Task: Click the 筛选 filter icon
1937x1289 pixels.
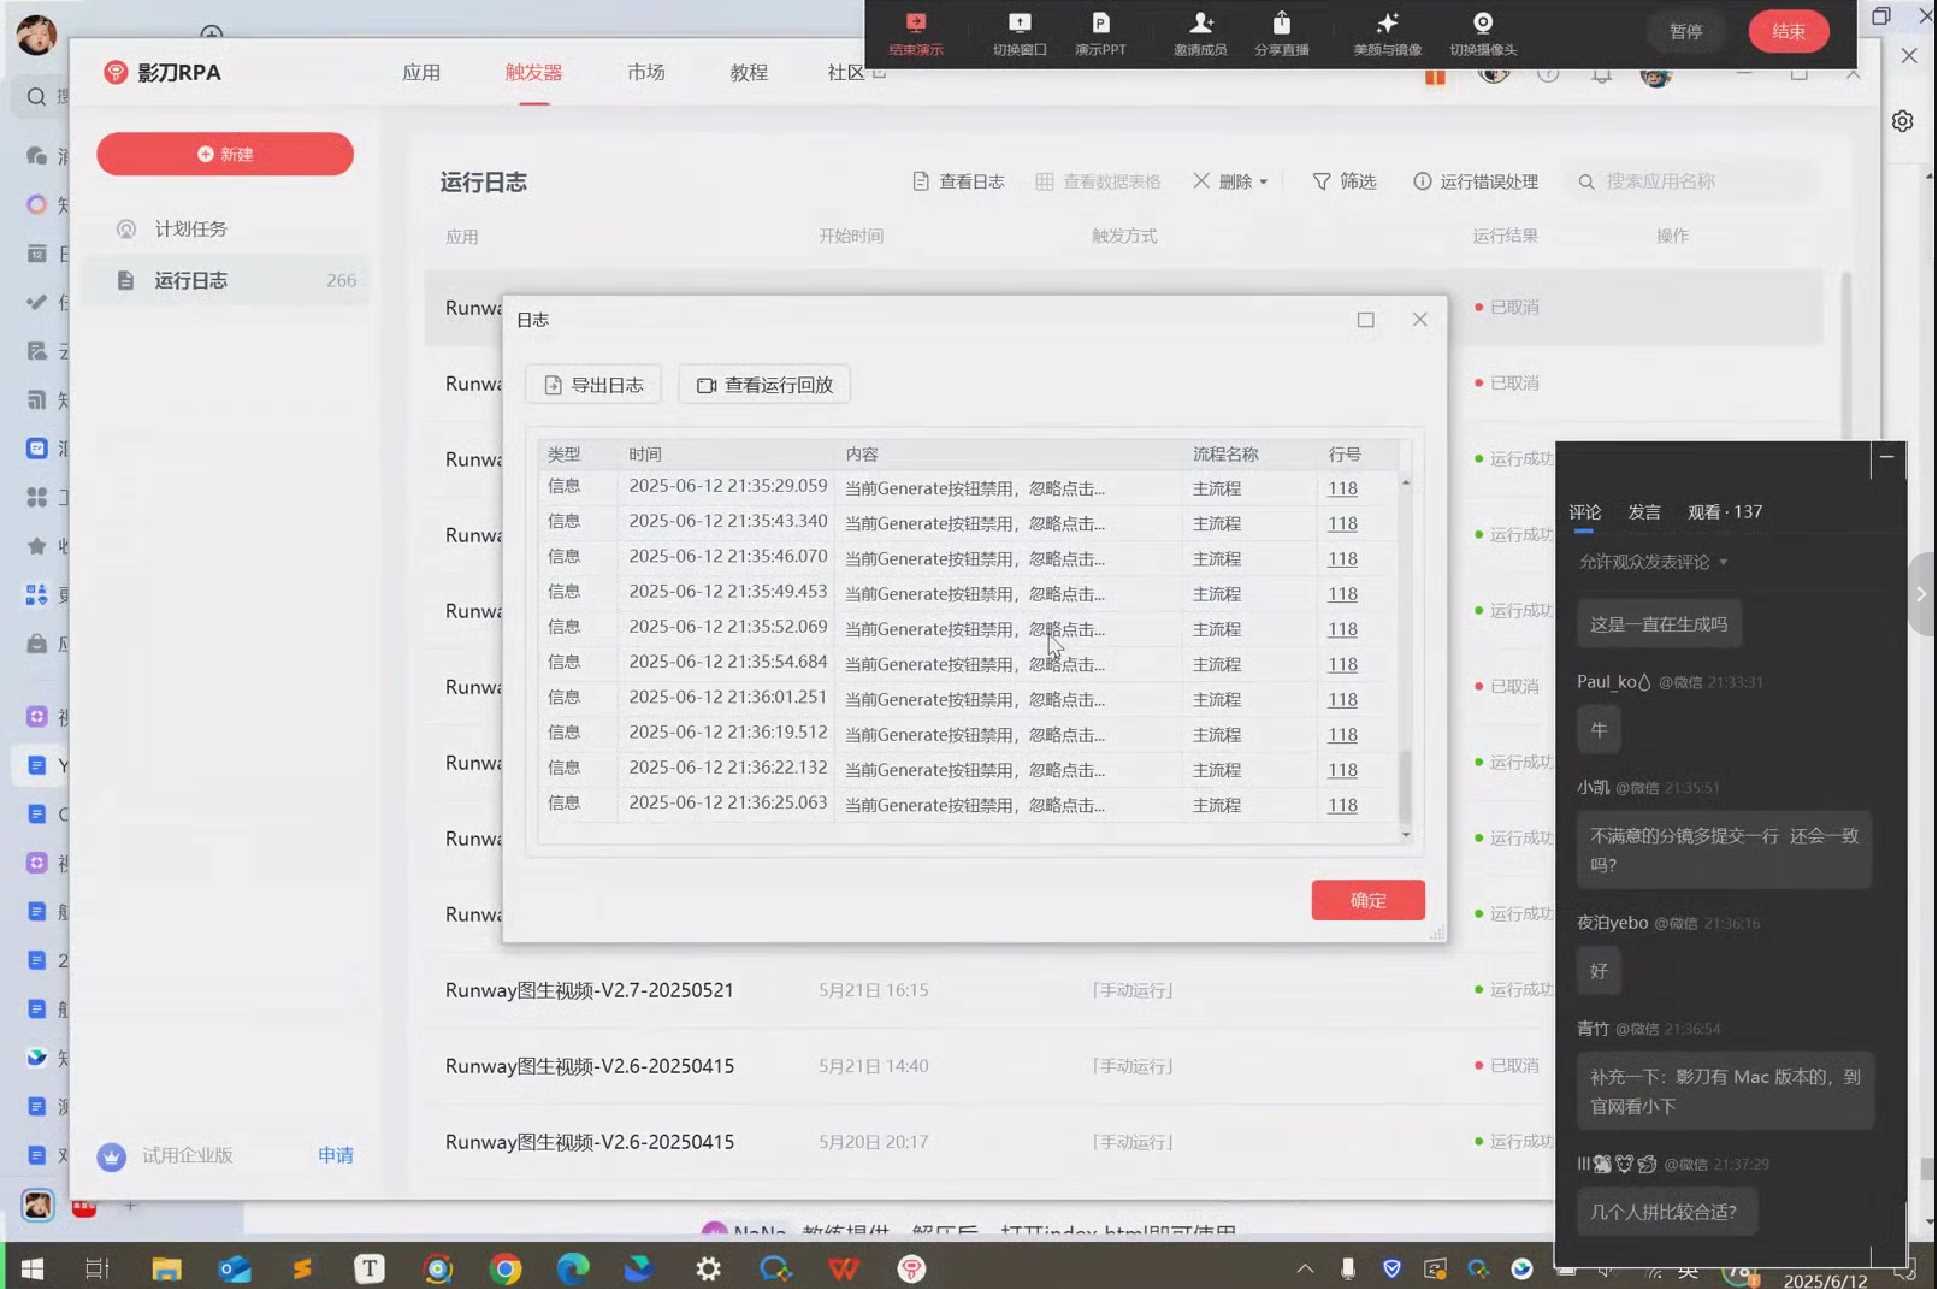Action: [x=1344, y=181]
